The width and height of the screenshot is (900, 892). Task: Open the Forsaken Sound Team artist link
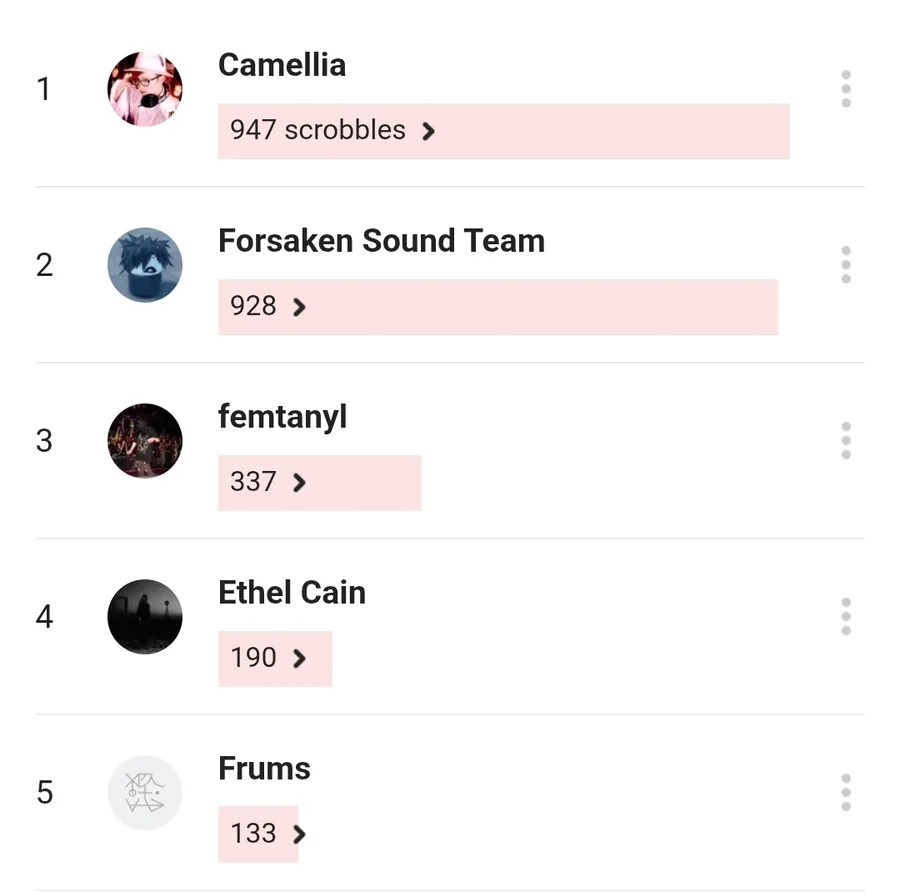coord(381,241)
